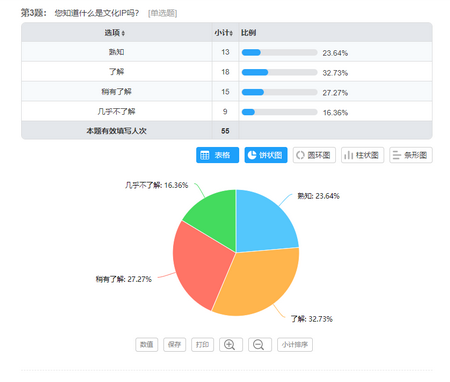Sort by the 选项 column header arrow
The height and width of the screenshot is (382, 450).
[x=123, y=33]
